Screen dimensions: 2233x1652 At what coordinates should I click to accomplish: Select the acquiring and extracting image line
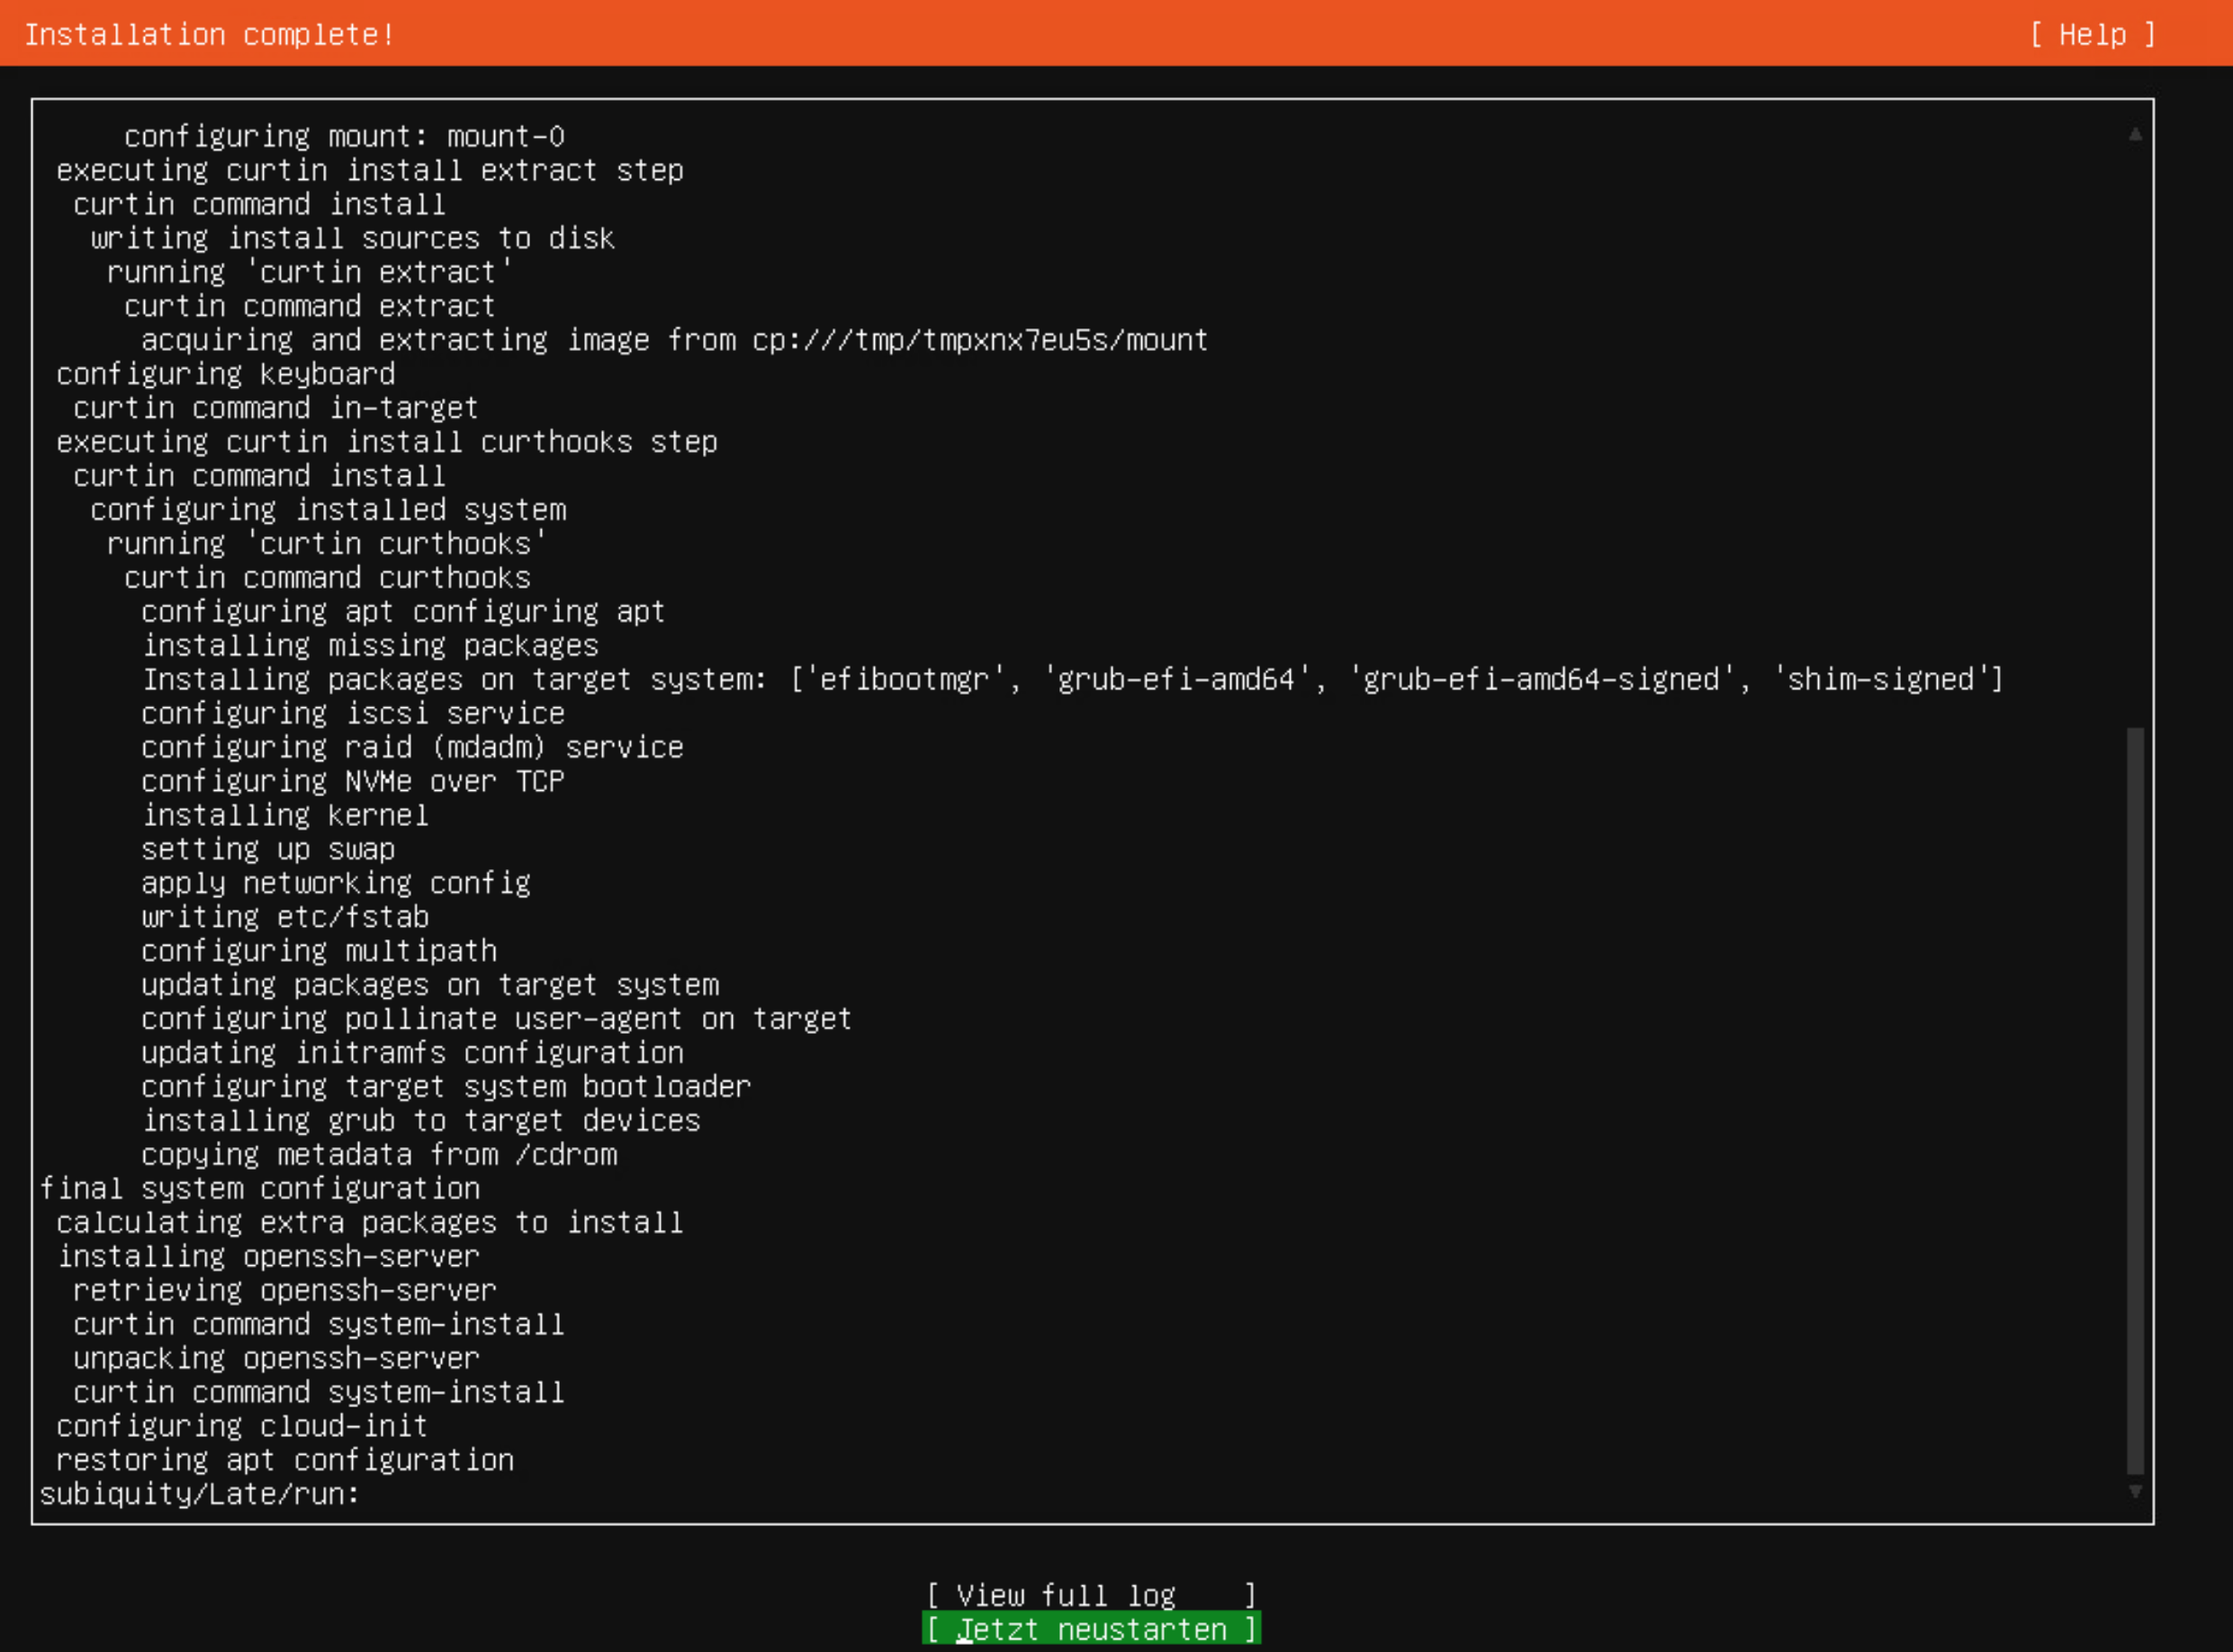pyautogui.click(x=674, y=340)
